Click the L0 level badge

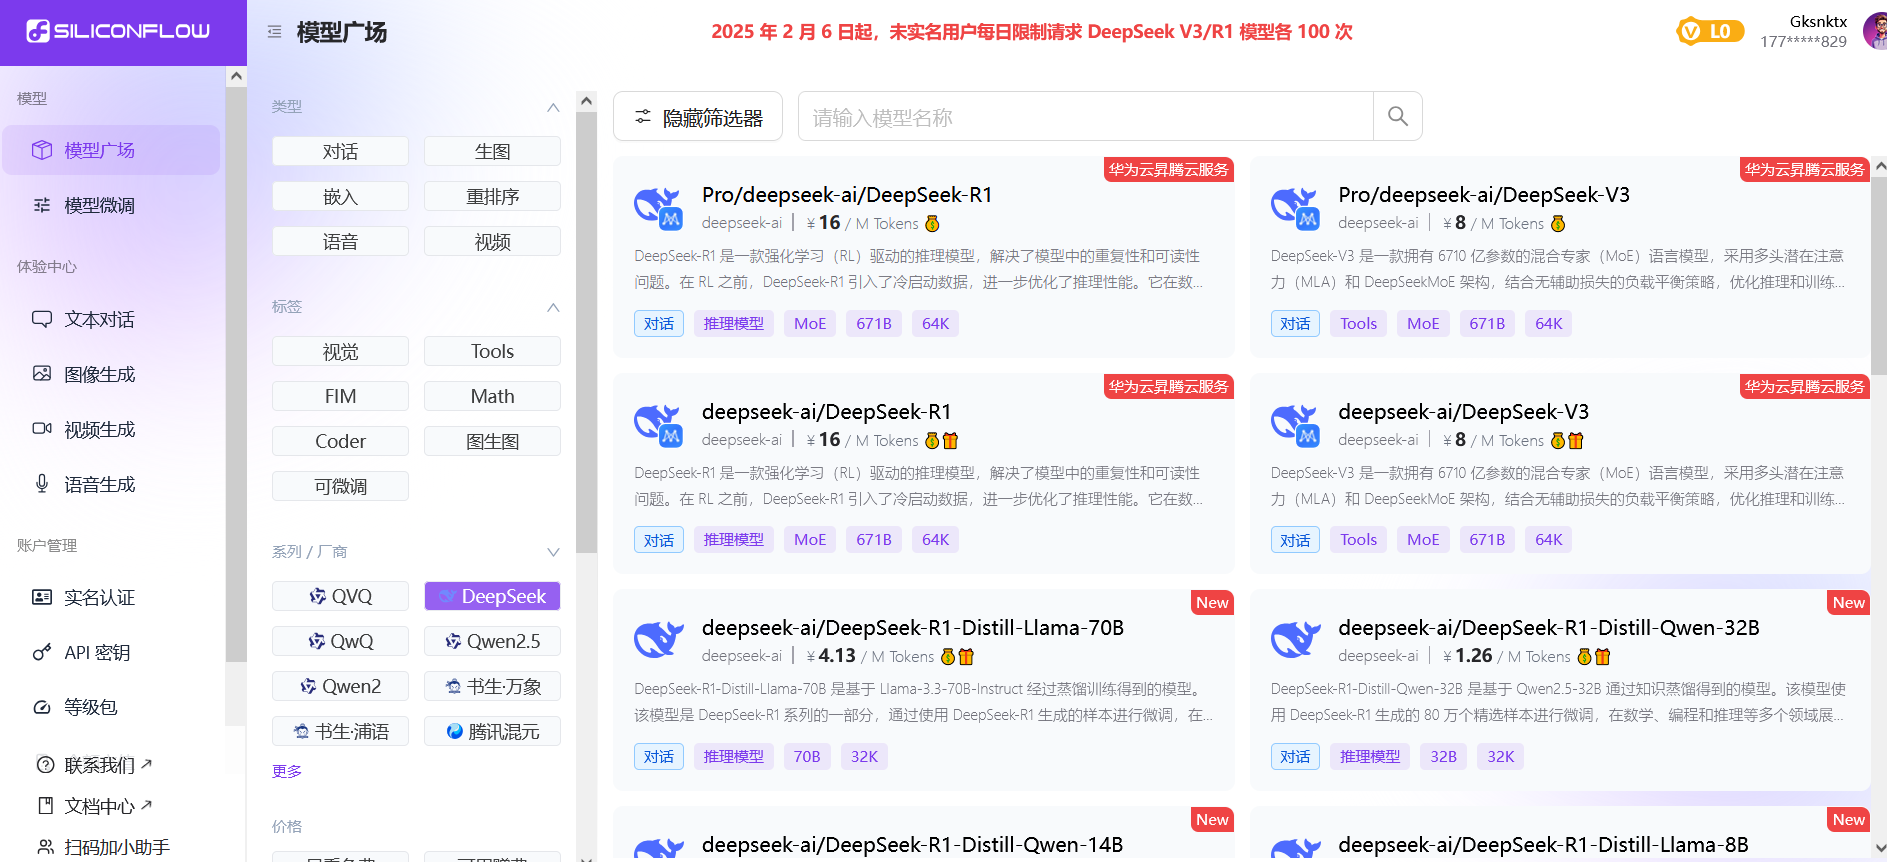(1710, 31)
